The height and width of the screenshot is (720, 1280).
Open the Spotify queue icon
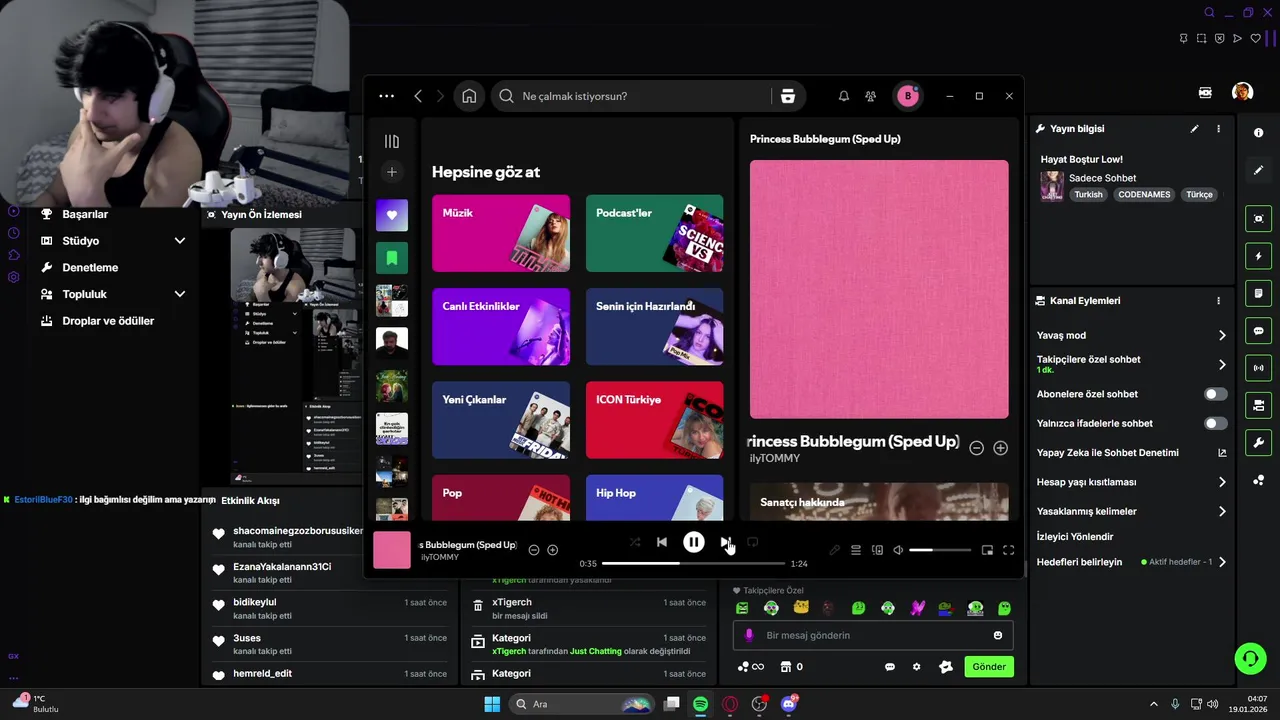(856, 550)
